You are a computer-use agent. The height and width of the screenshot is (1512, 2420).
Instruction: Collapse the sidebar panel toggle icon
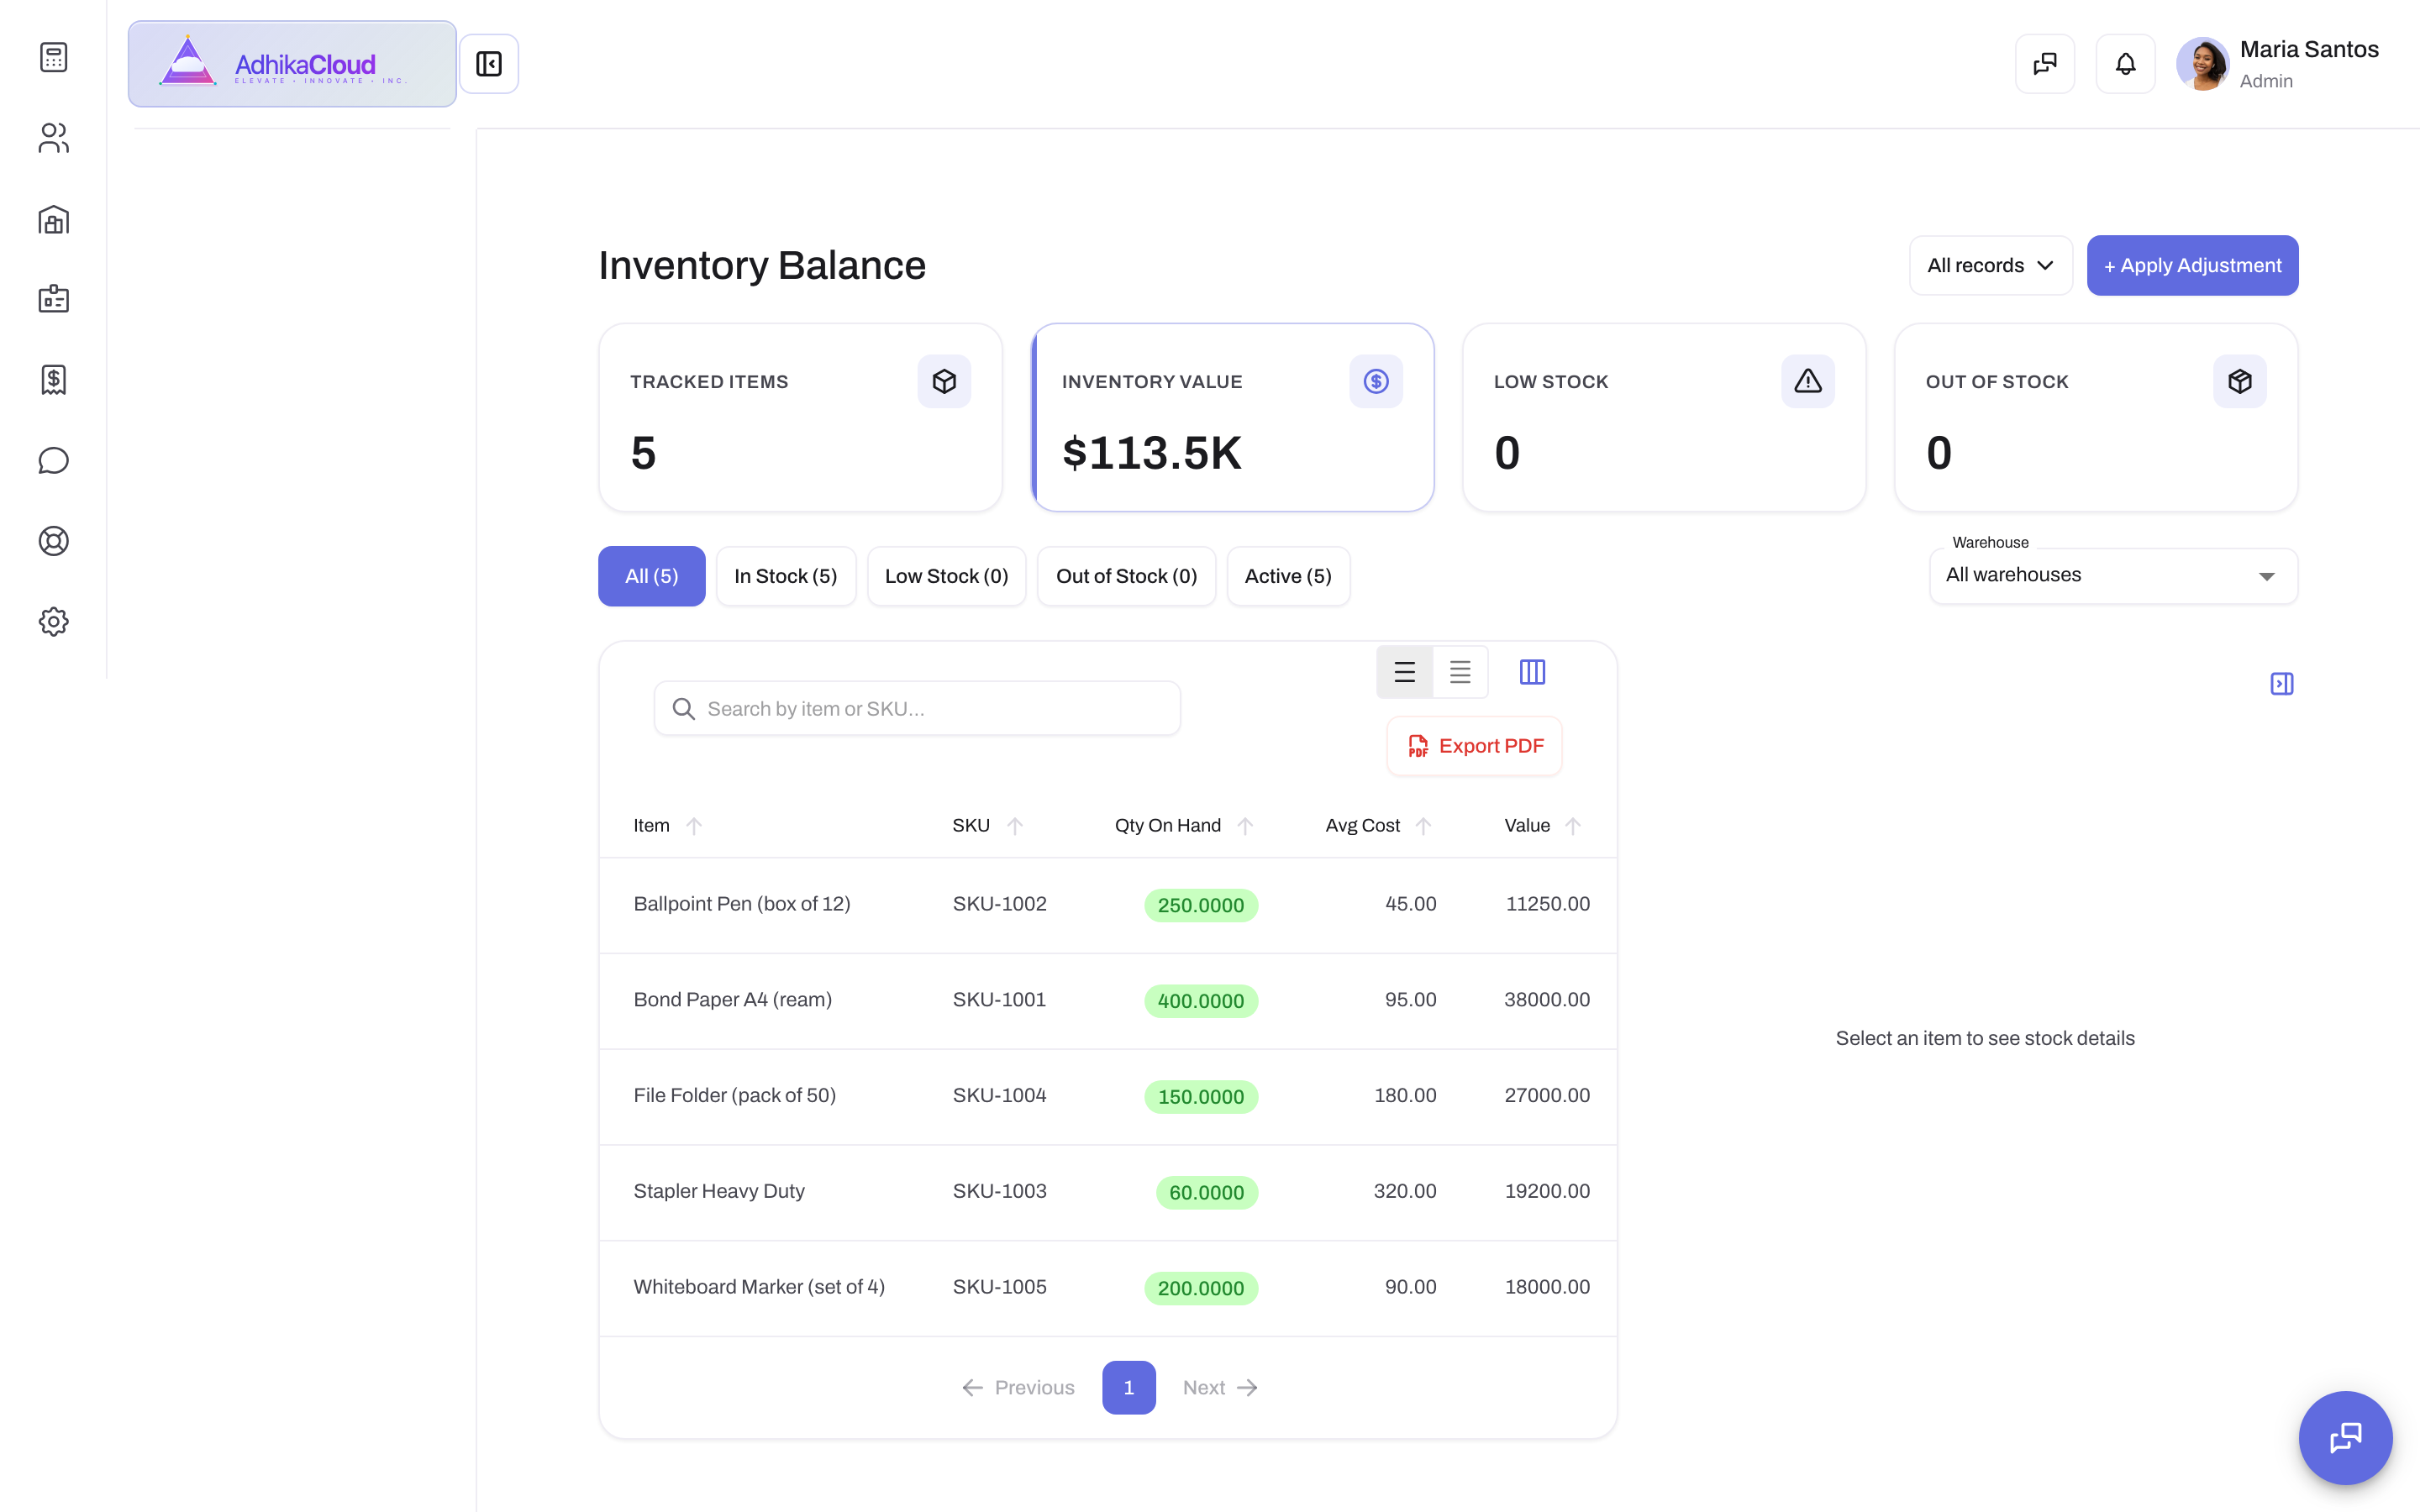point(489,64)
